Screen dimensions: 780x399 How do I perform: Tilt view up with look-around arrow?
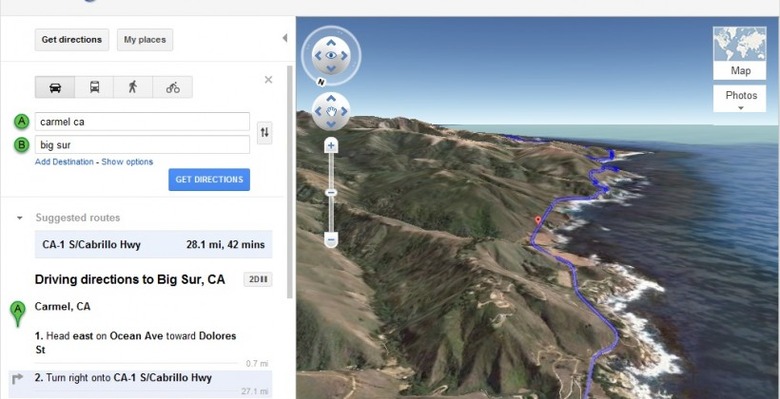click(331, 43)
